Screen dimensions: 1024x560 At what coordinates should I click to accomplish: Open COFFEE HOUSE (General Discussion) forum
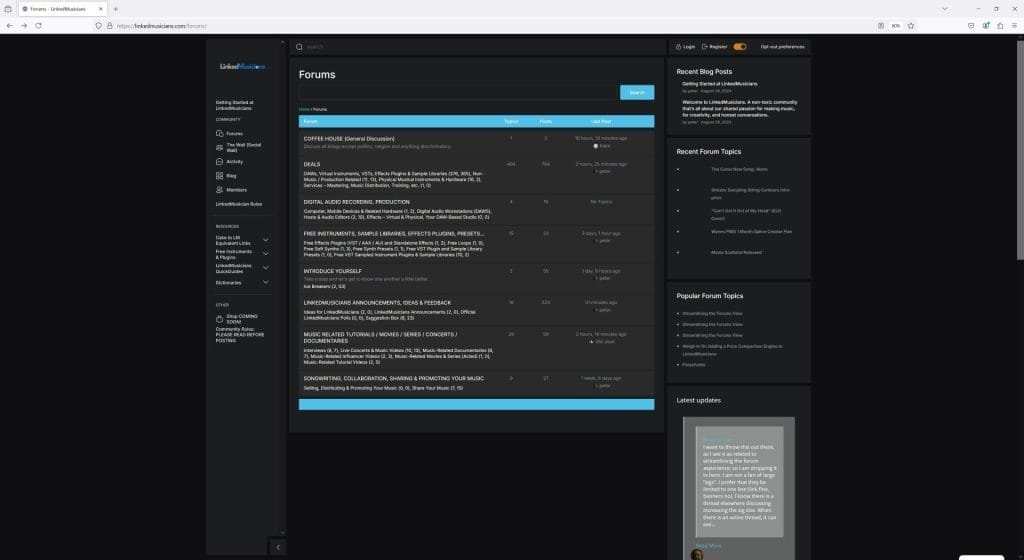(349, 138)
